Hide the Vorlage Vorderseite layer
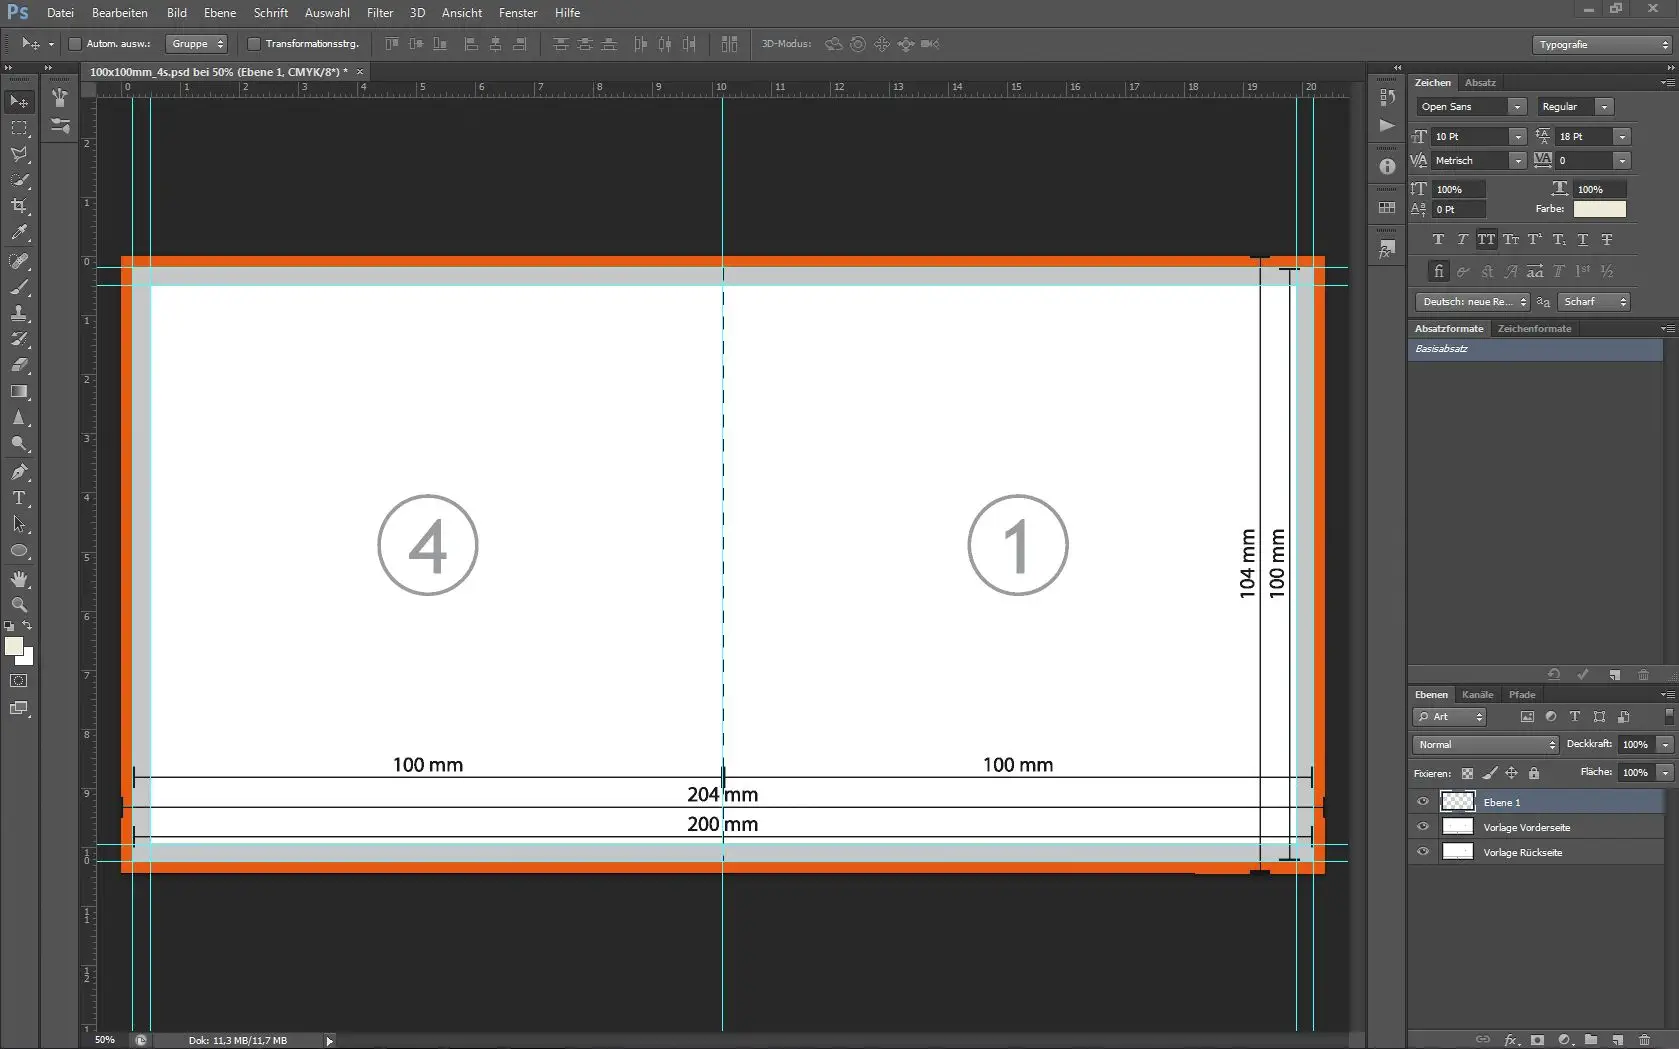 (1422, 827)
